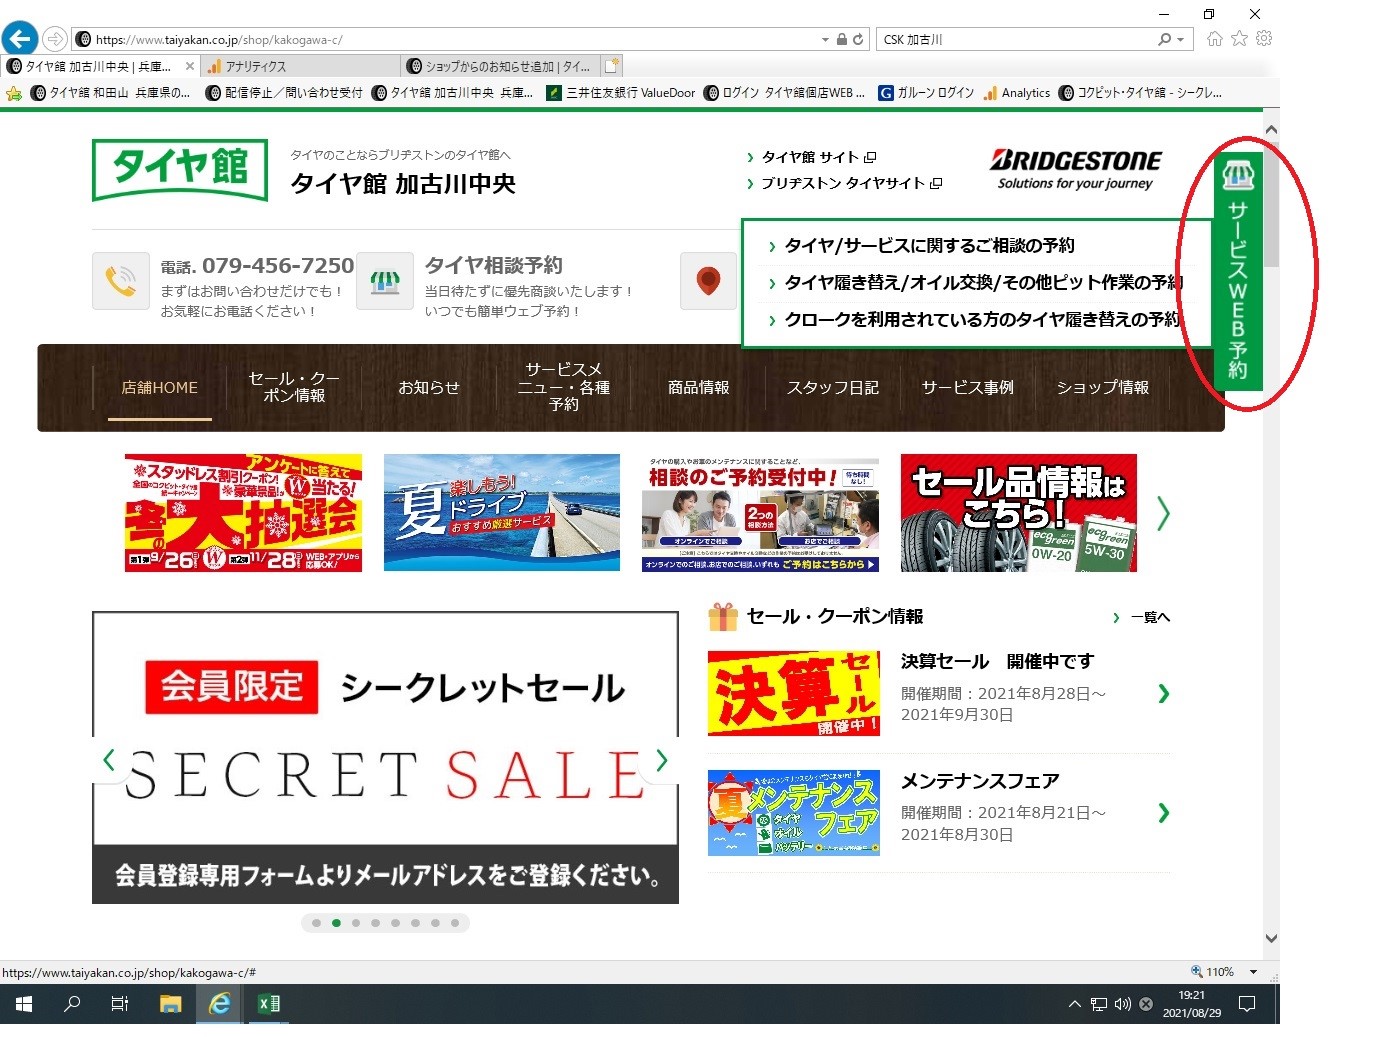Click the address bar lock icon
The height and width of the screenshot is (1037, 1383).
pyautogui.click(x=842, y=40)
